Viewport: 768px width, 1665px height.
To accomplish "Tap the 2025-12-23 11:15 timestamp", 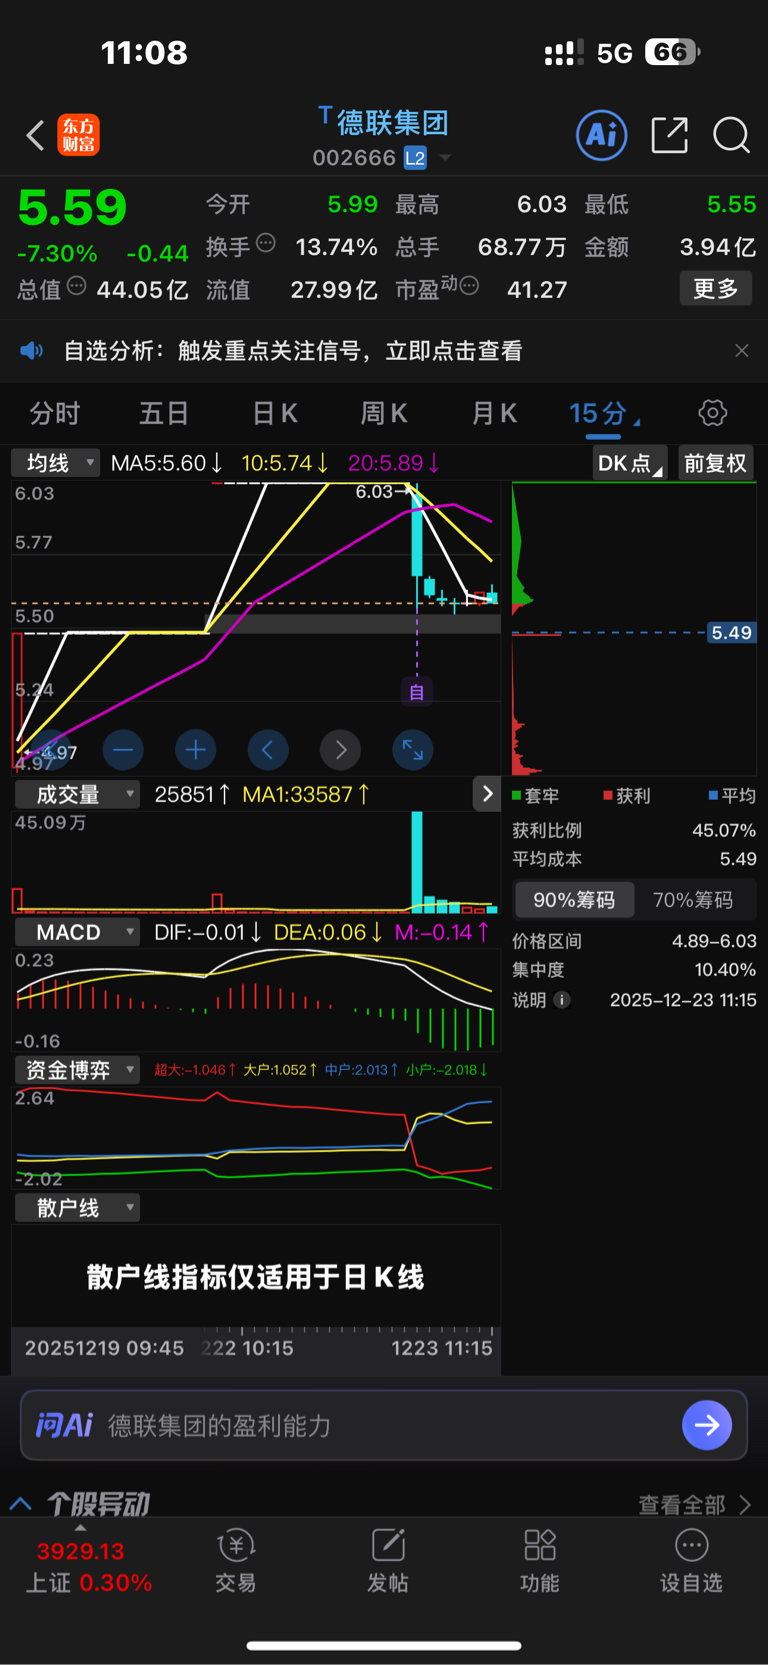I will pos(683,1000).
